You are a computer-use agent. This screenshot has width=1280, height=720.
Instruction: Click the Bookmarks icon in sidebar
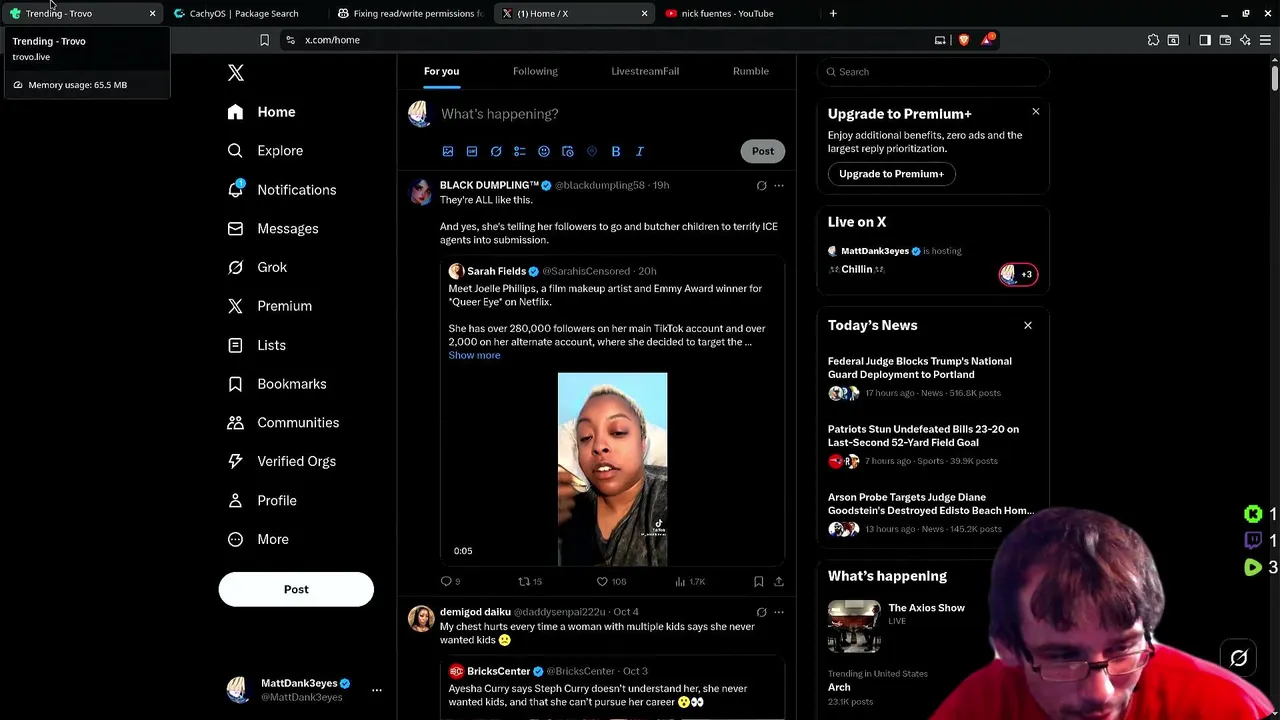pos(235,384)
